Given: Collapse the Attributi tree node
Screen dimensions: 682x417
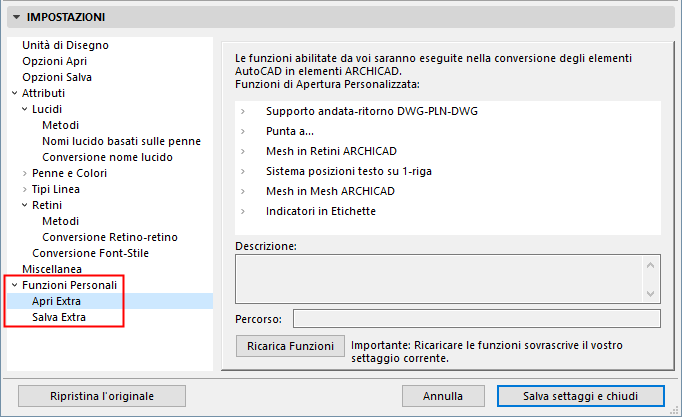Looking at the screenshot, I should click(14, 93).
